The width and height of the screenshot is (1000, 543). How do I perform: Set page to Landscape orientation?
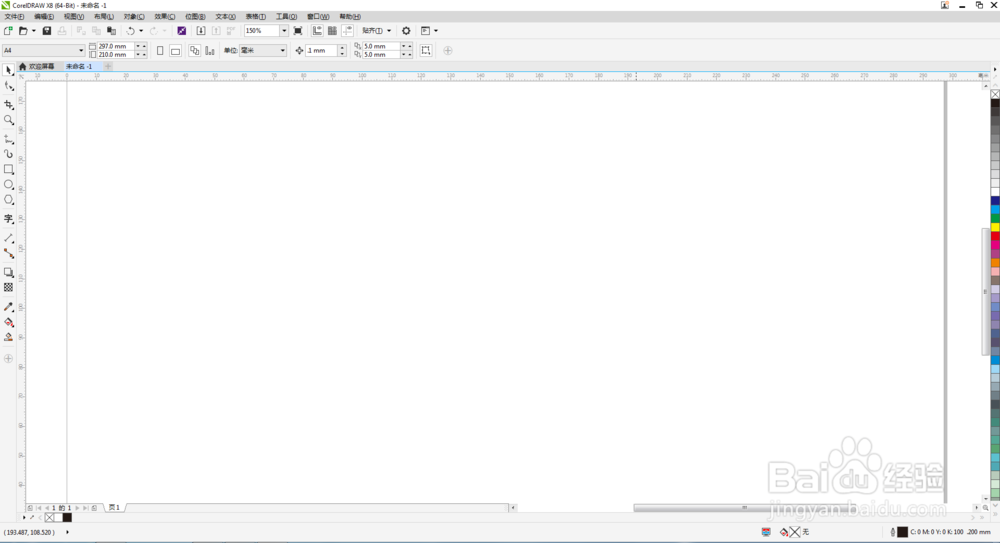(175, 50)
